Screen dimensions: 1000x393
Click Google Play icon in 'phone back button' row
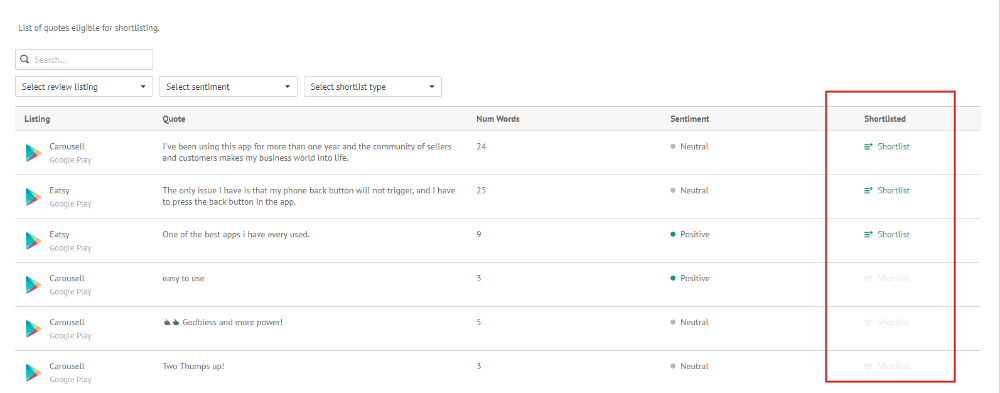33,197
